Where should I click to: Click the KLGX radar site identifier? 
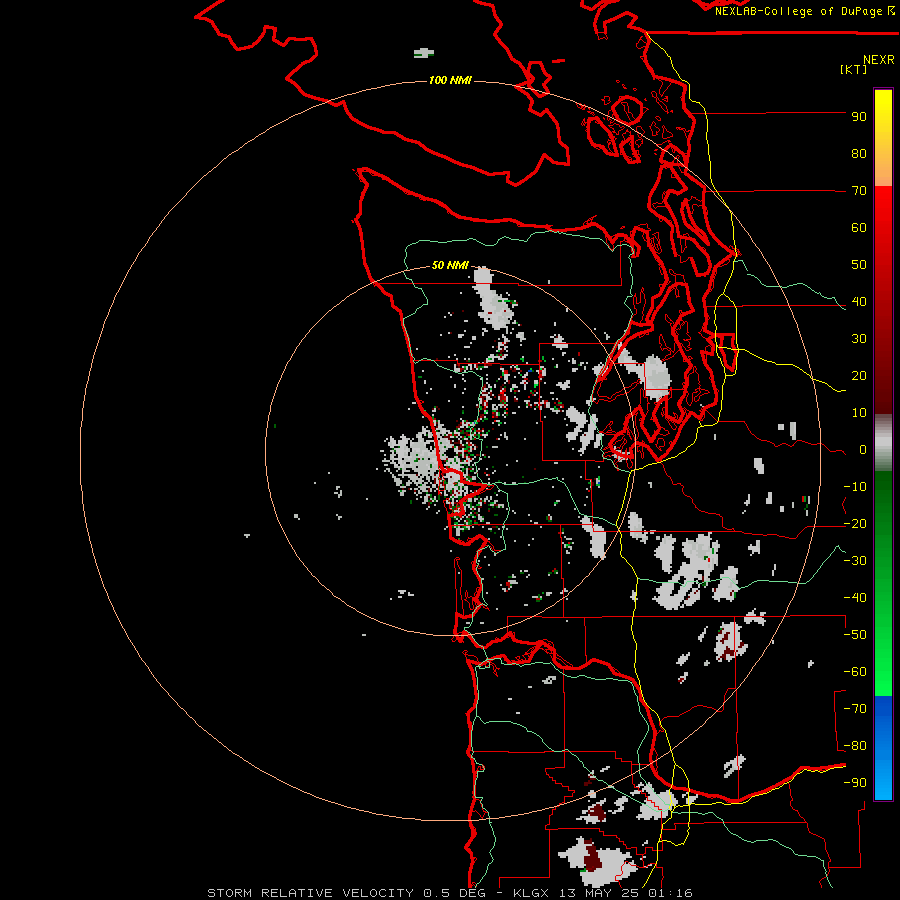pyautogui.click(x=533, y=893)
